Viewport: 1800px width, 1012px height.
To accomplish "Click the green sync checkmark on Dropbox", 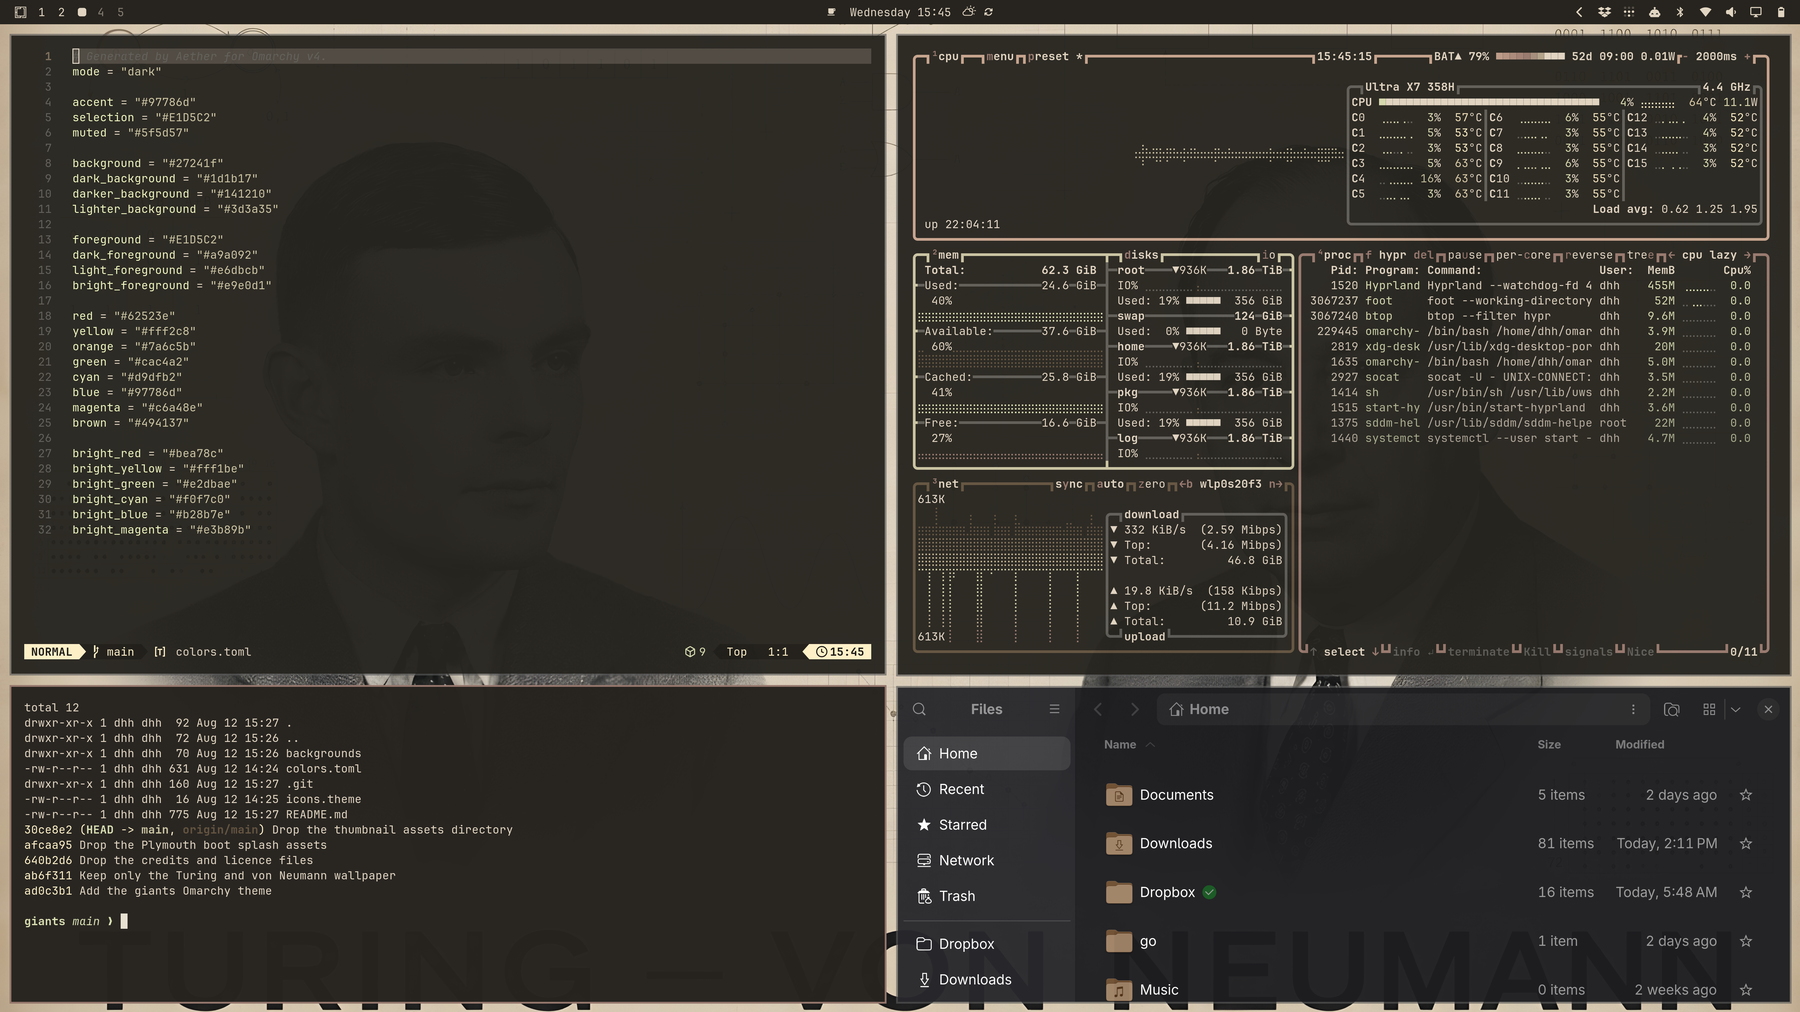I will [x=1210, y=892].
